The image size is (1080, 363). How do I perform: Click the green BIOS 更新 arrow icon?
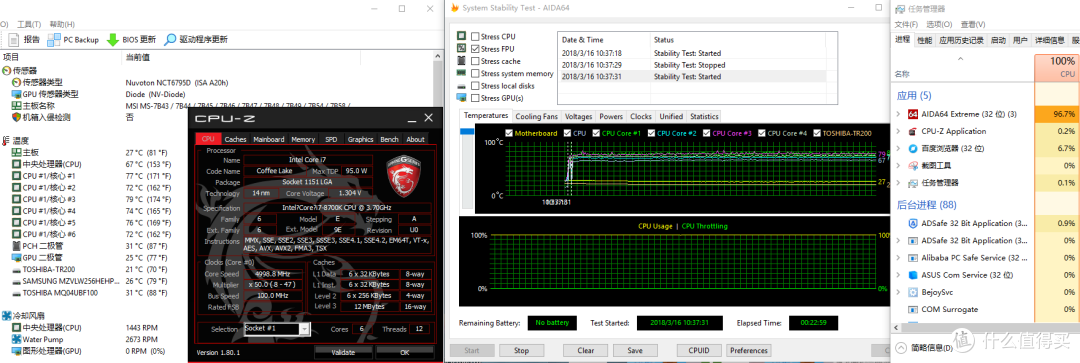point(112,39)
